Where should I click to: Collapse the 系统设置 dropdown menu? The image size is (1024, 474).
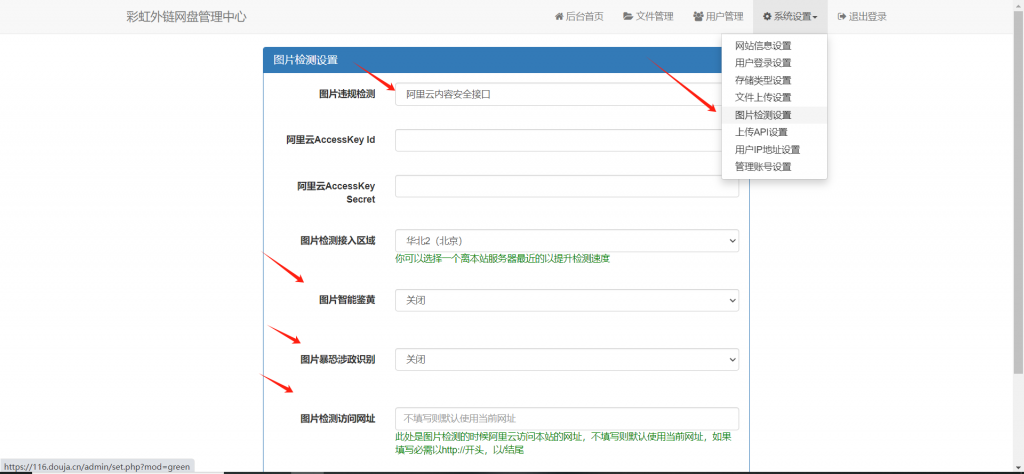(790, 17)
